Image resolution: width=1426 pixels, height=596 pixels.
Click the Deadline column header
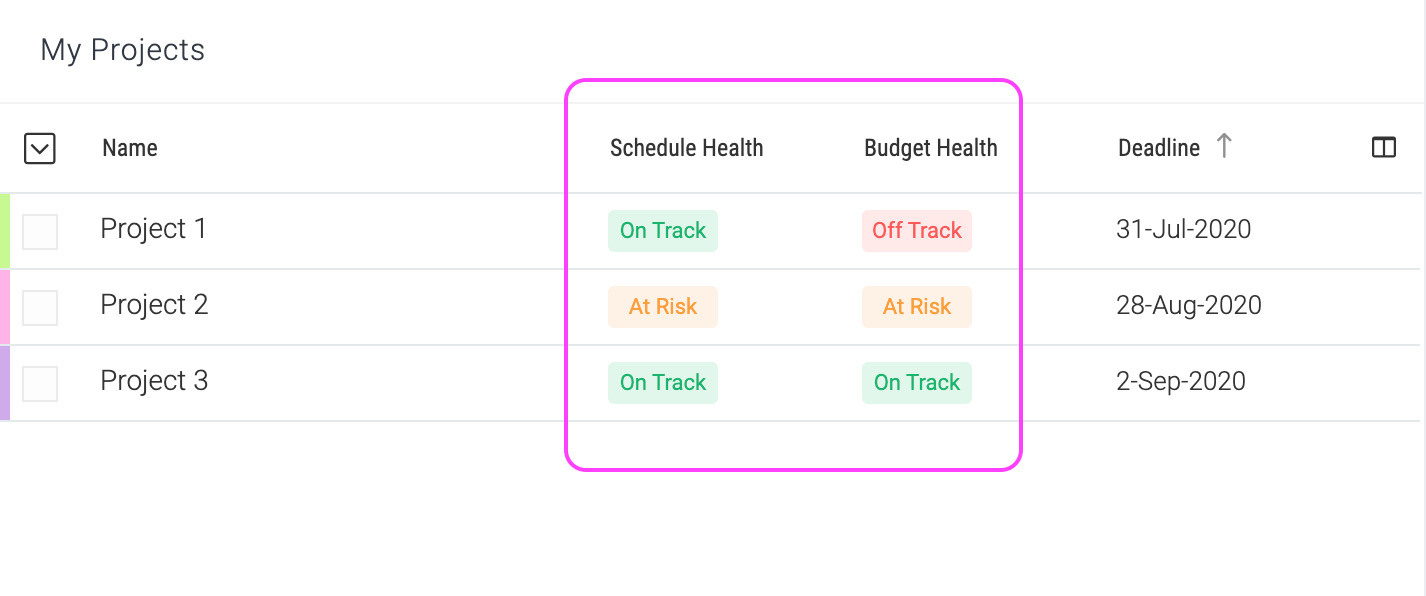(x=1159, y=148)
